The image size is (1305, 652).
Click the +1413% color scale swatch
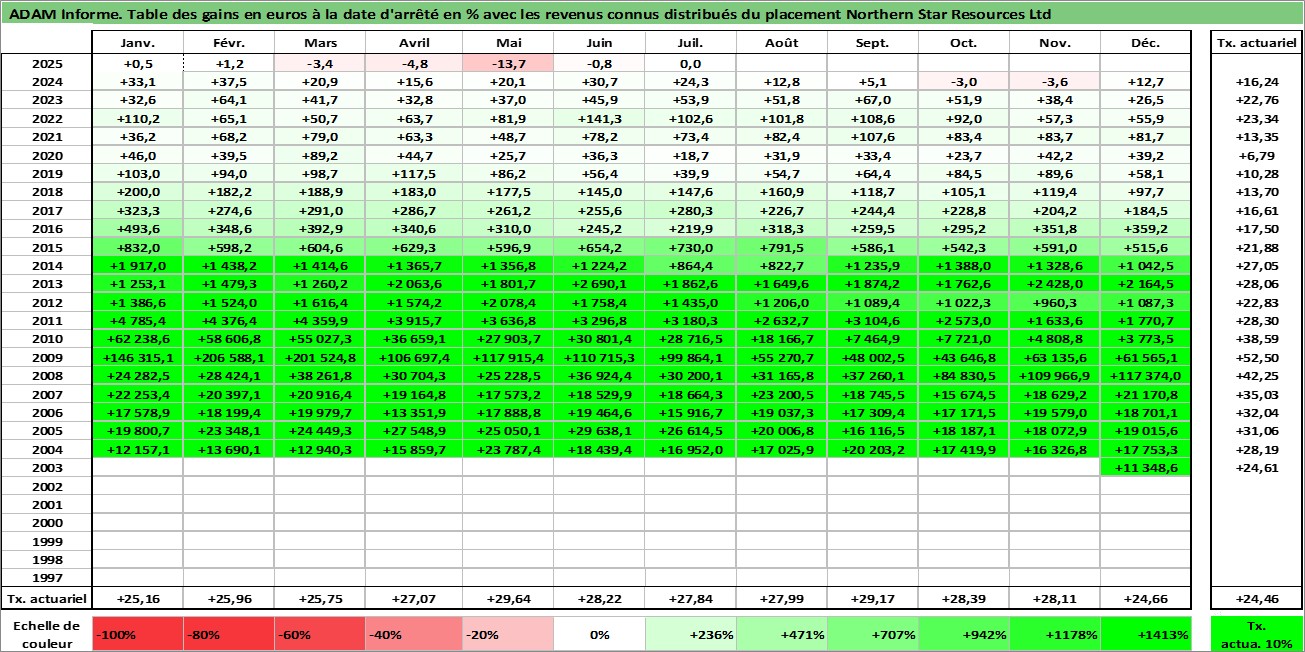[1145, 634]
